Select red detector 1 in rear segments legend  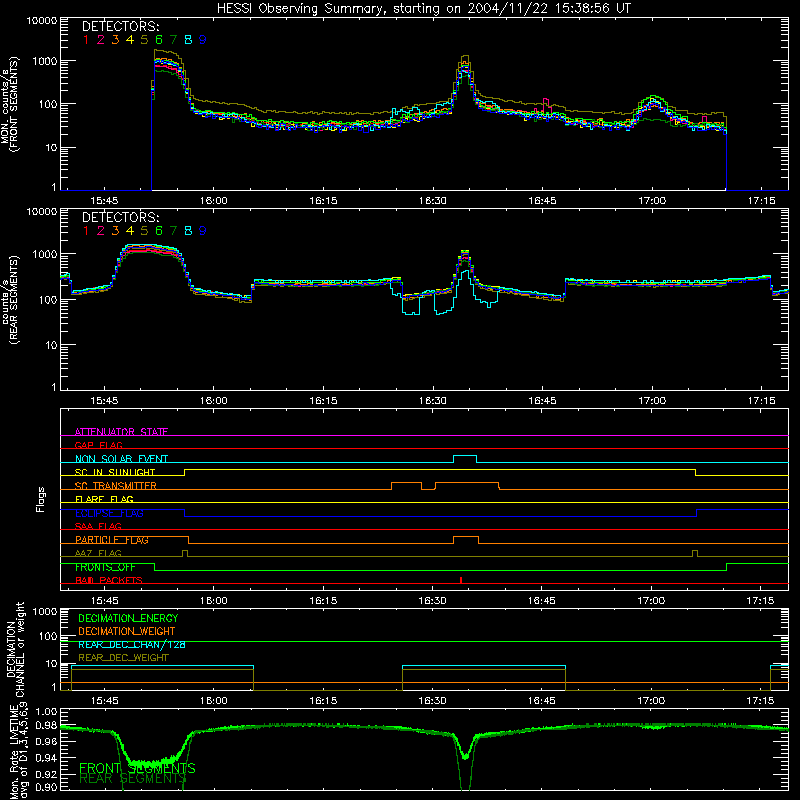tap(86, 231)
